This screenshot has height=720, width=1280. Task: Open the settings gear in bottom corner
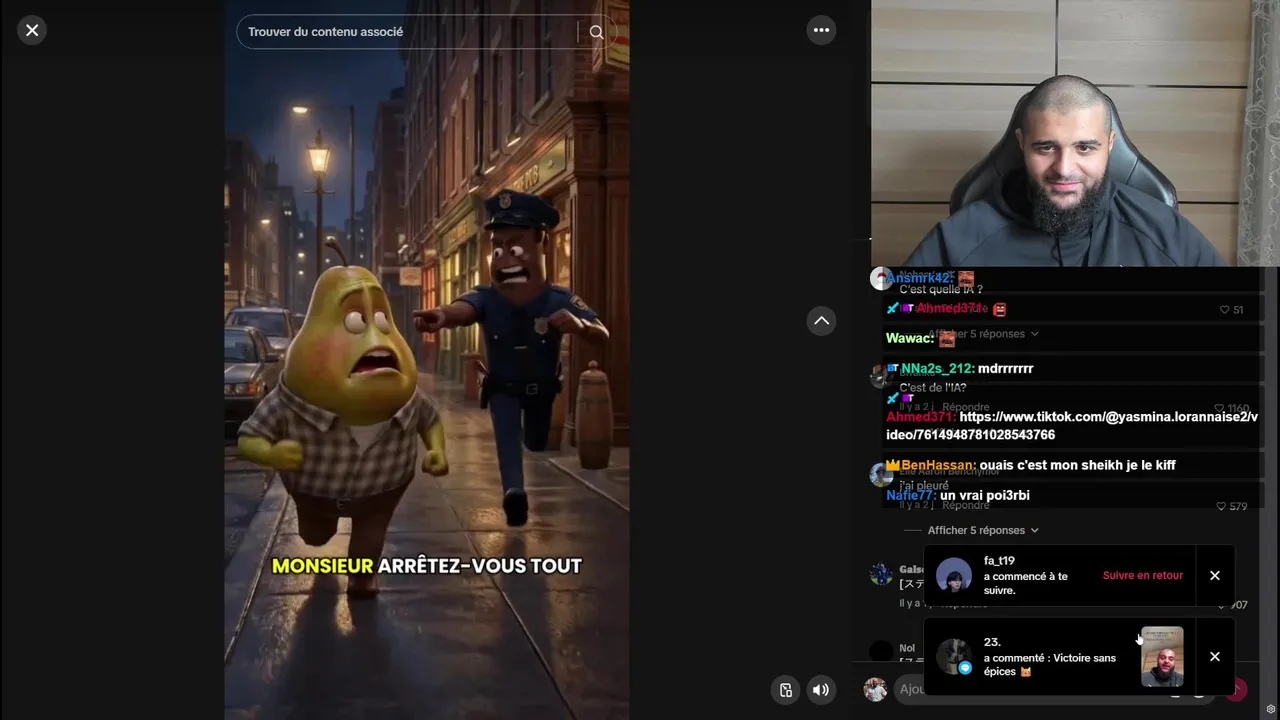[x=1270, y=709]
